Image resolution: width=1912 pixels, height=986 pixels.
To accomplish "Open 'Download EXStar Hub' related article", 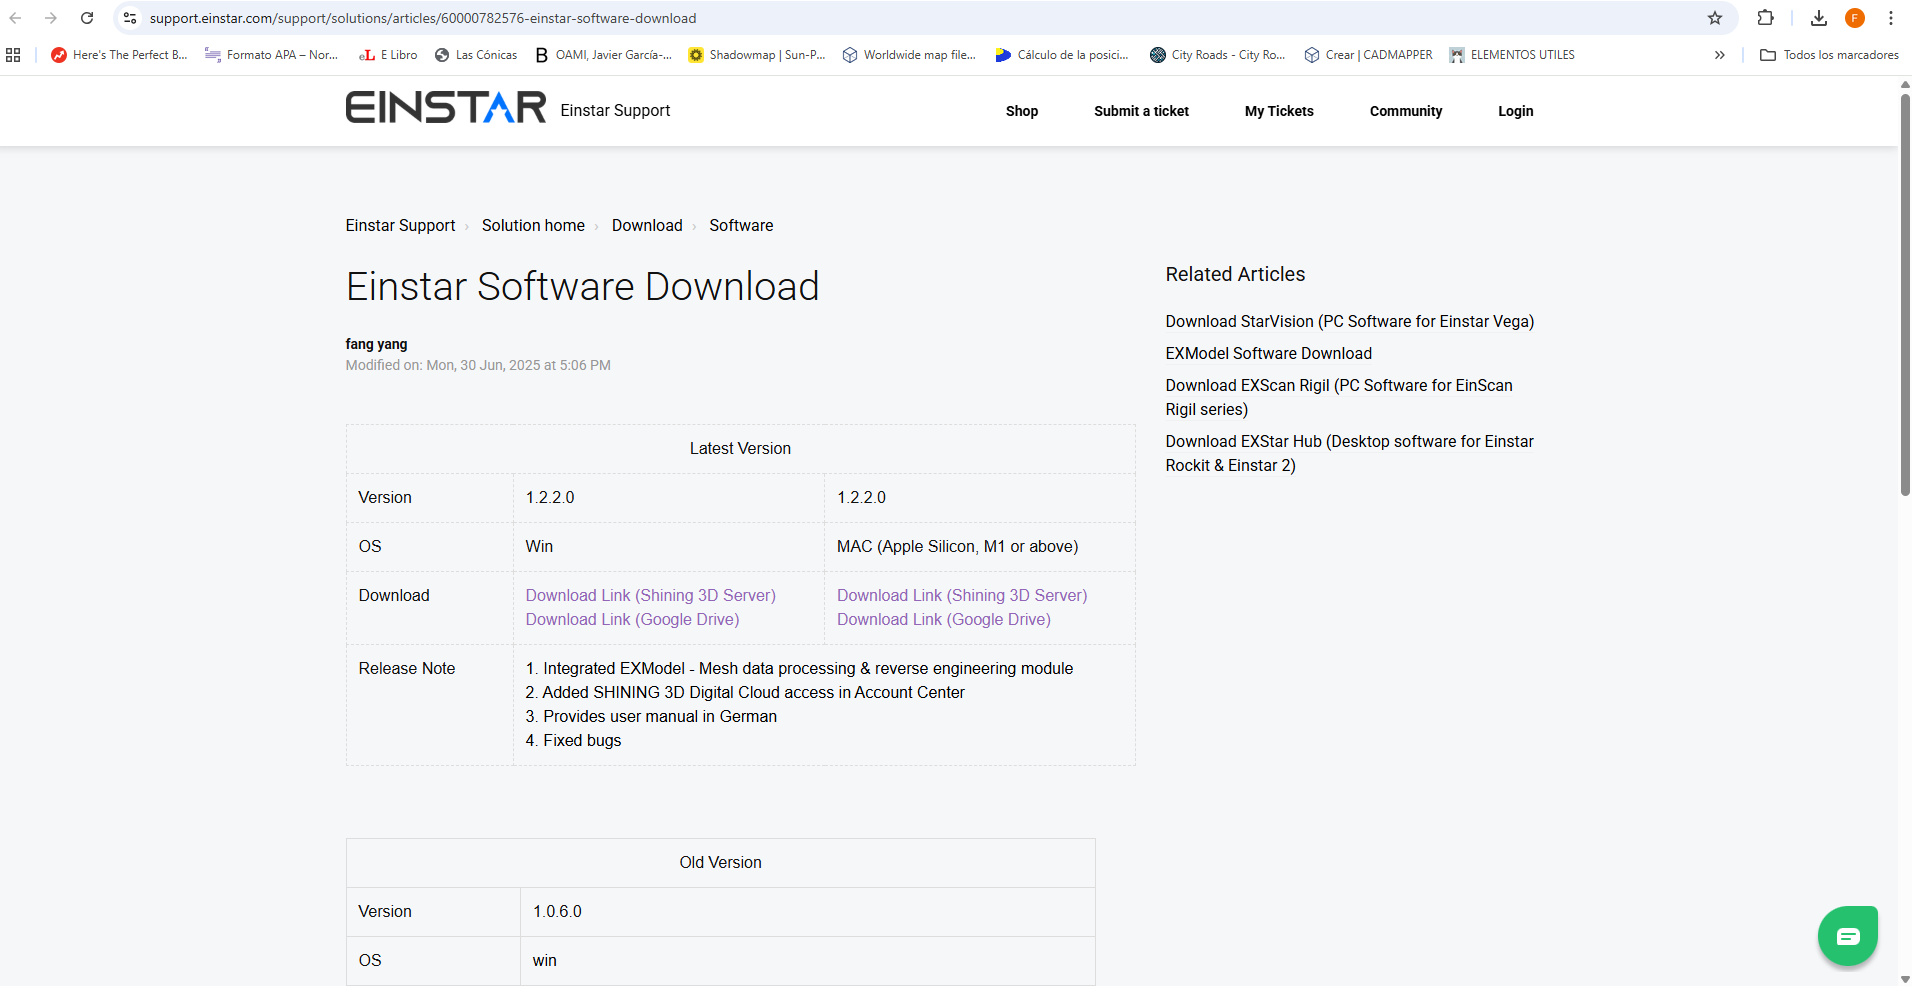I will tap(1350, 454).
